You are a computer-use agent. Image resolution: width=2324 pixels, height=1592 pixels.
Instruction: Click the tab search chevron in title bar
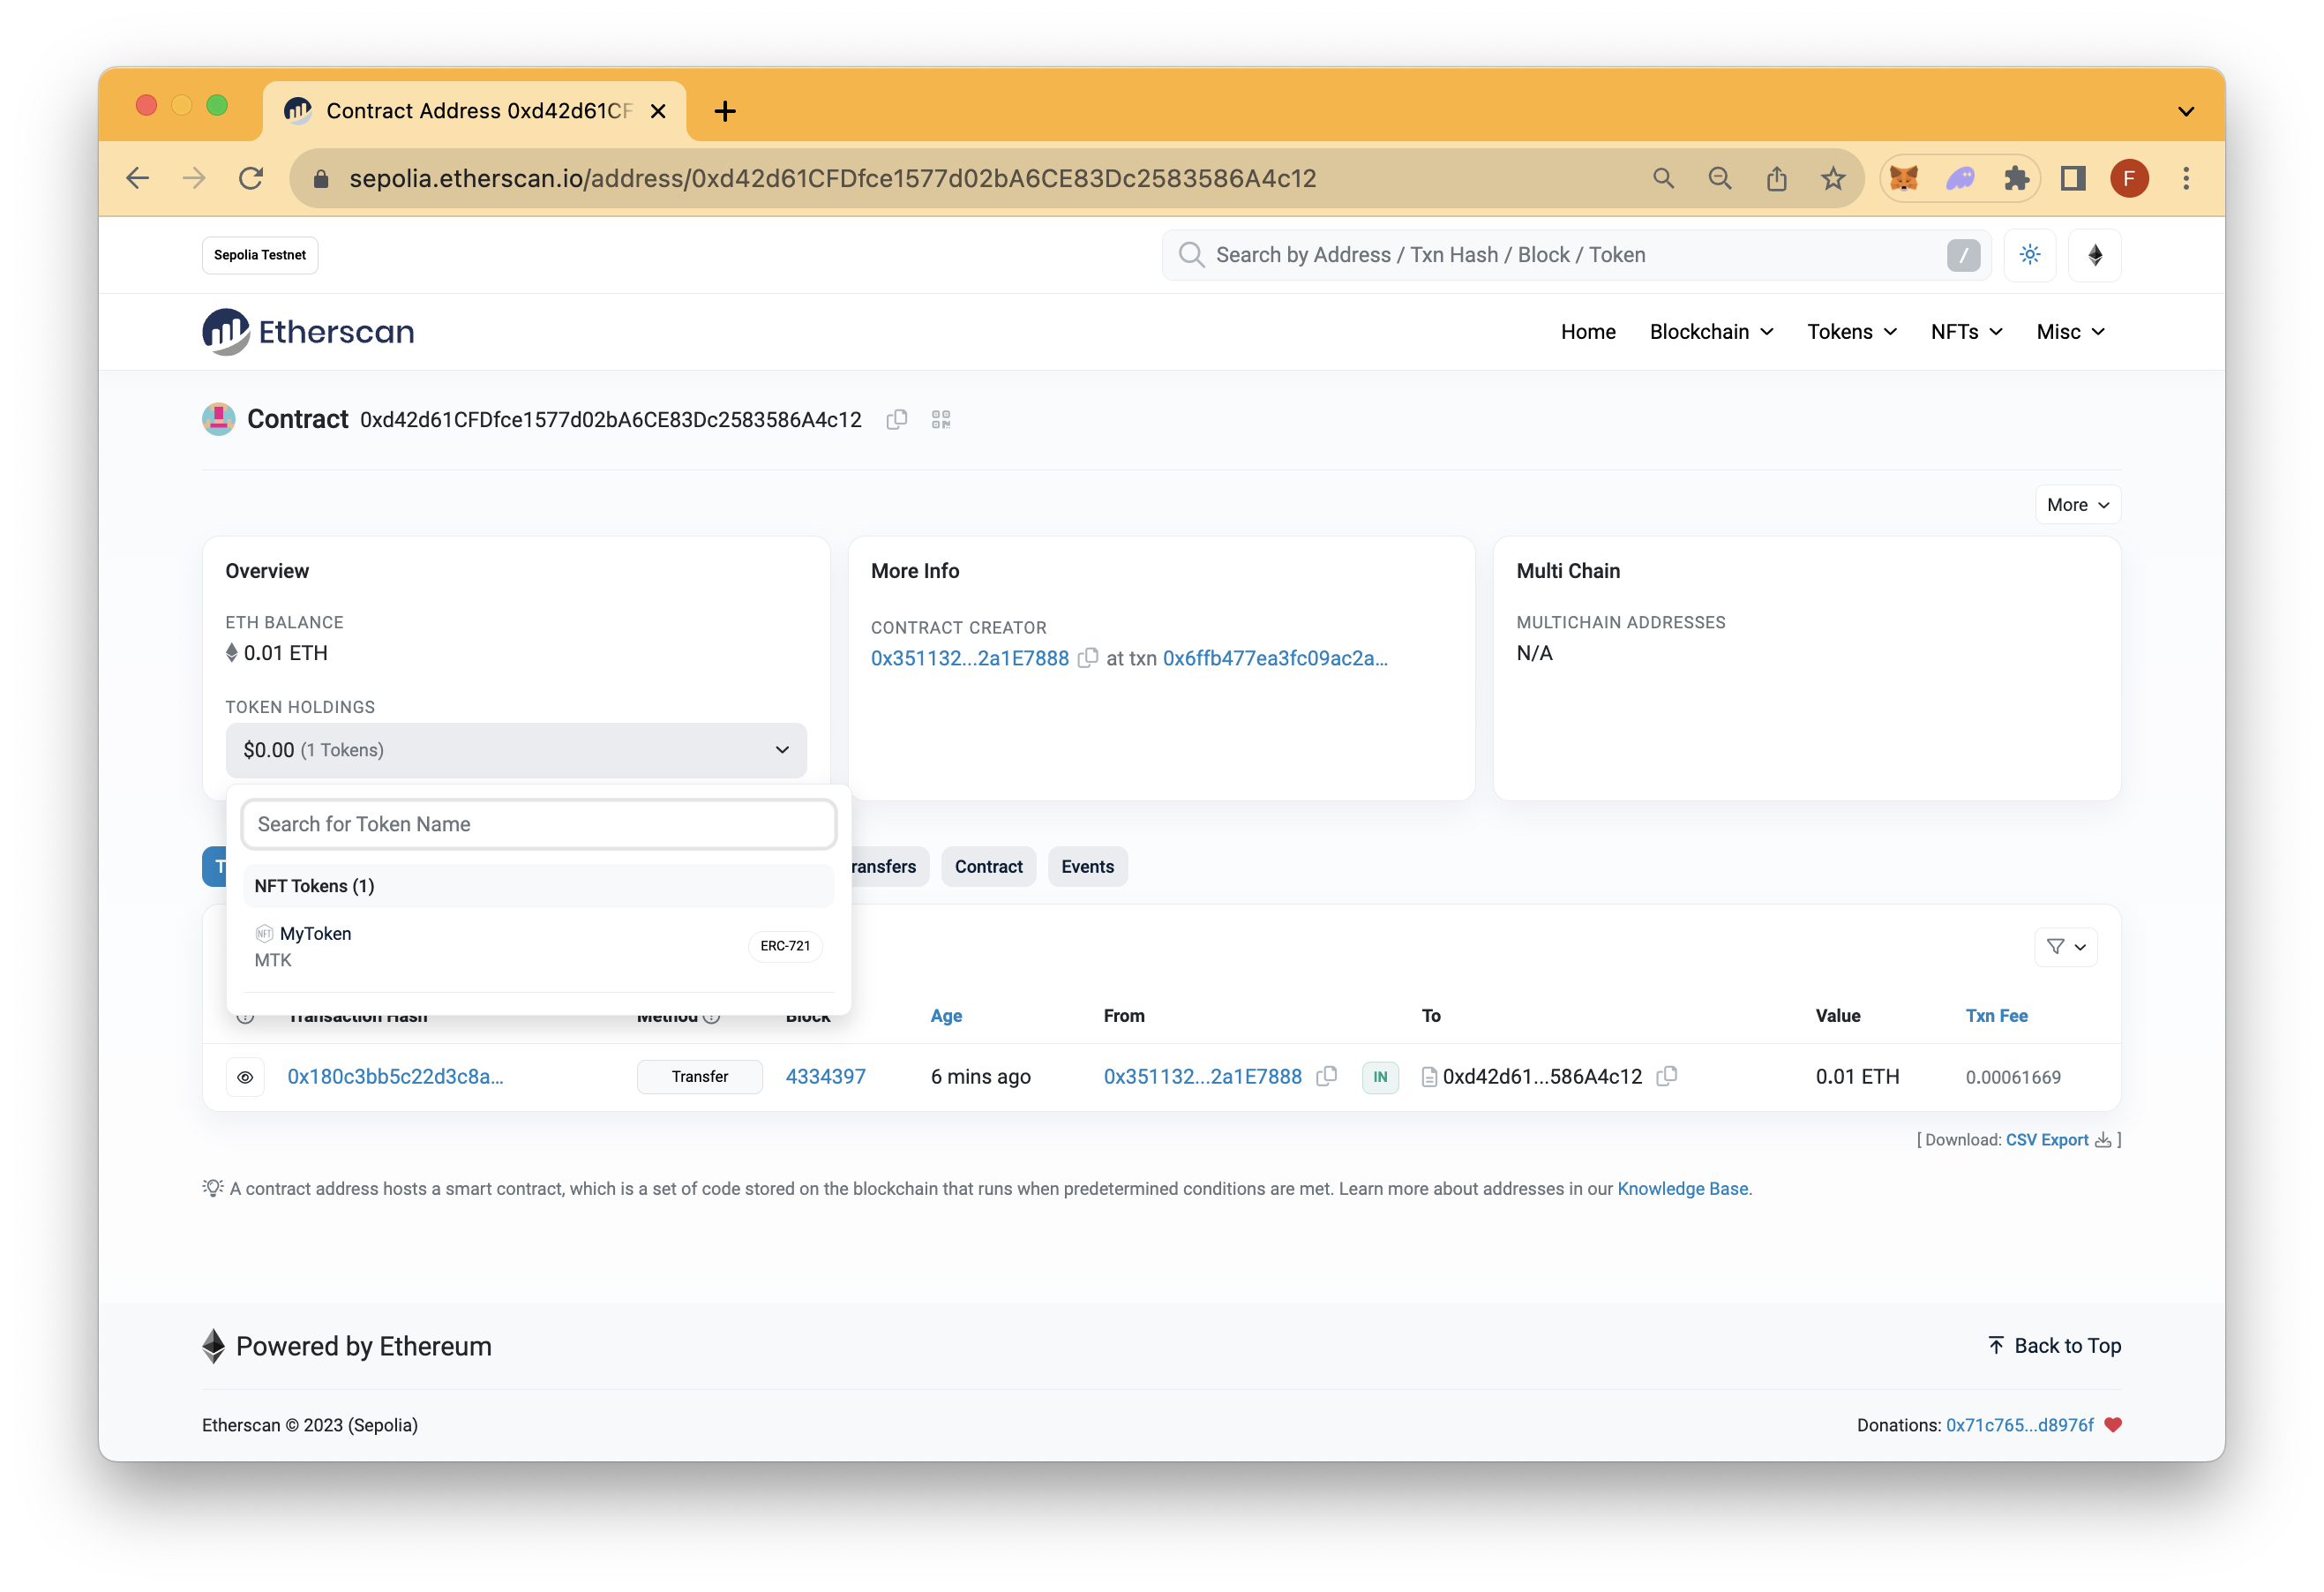[2186, 111]
